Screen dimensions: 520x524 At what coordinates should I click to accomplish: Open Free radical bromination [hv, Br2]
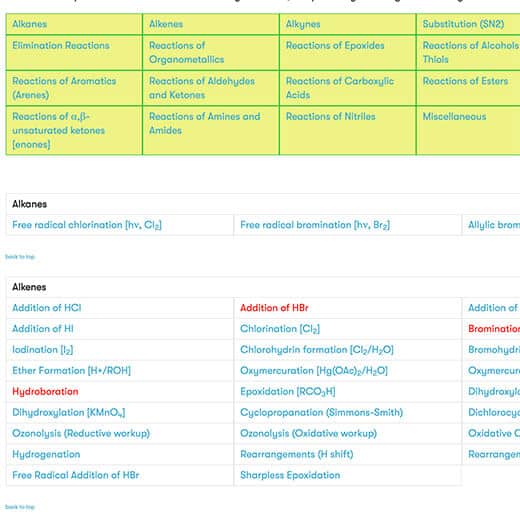point(315,225)
